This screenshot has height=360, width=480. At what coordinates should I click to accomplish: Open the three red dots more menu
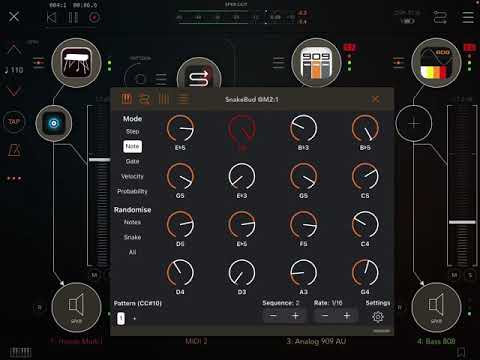pos(14,178)
